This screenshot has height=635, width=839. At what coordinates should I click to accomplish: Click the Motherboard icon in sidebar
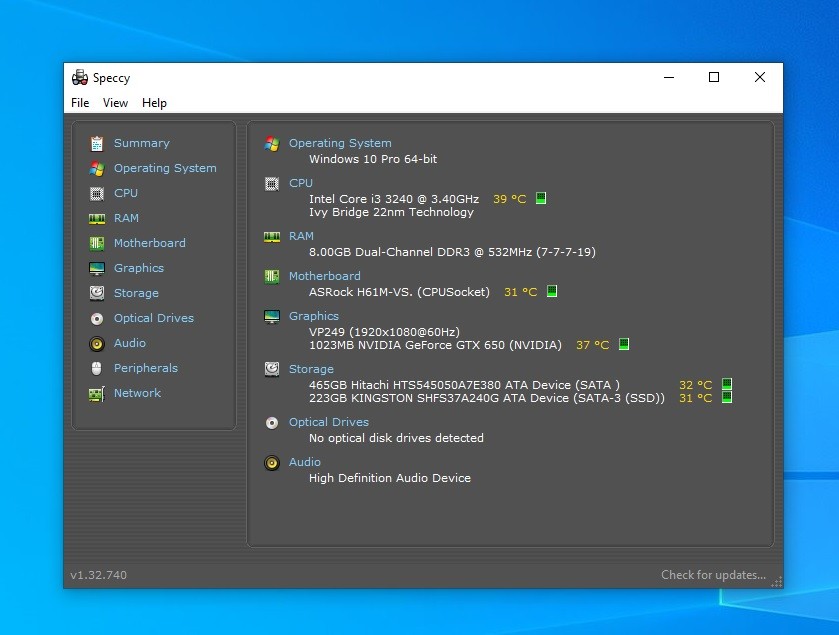coord(97,243)
